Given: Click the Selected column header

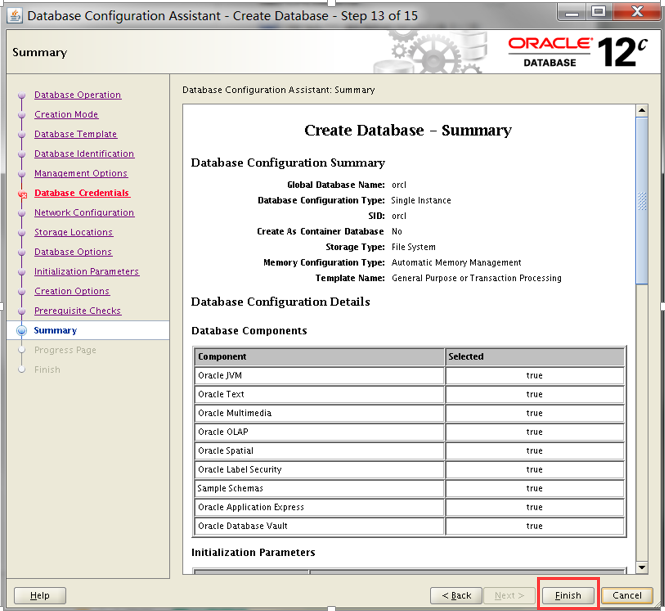Looking at the screenshot, I should tap(535, 357).
